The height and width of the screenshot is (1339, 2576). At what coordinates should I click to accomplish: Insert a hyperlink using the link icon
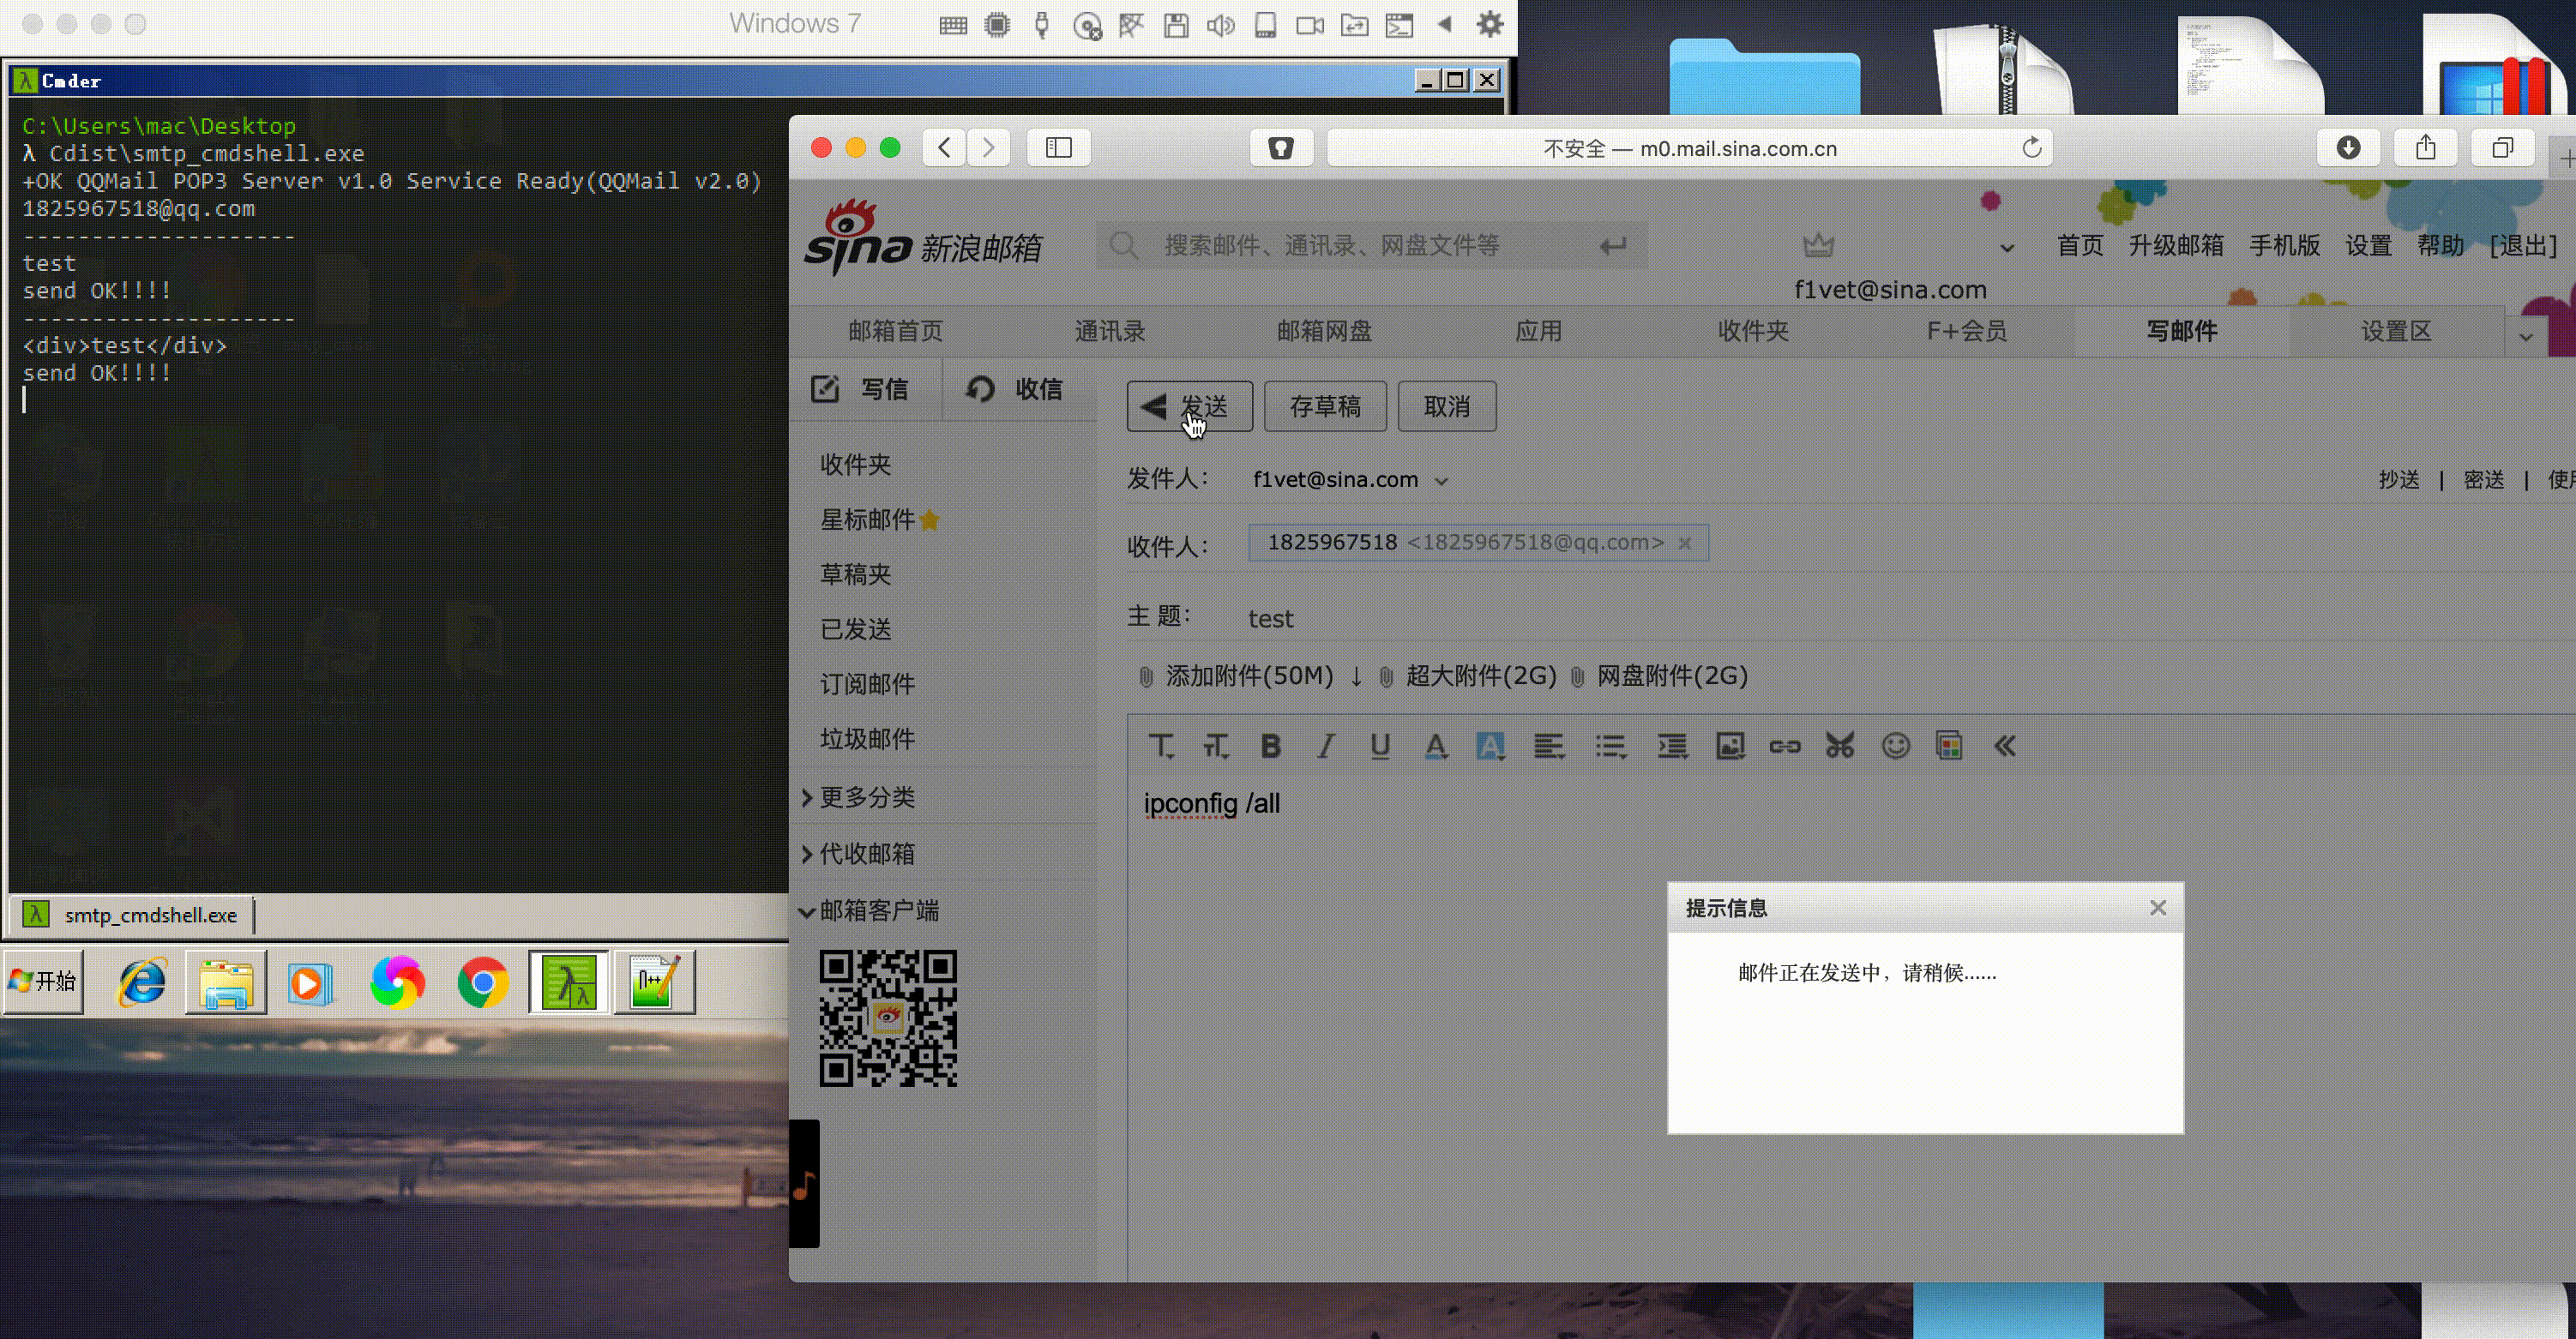coord(1785,746)
